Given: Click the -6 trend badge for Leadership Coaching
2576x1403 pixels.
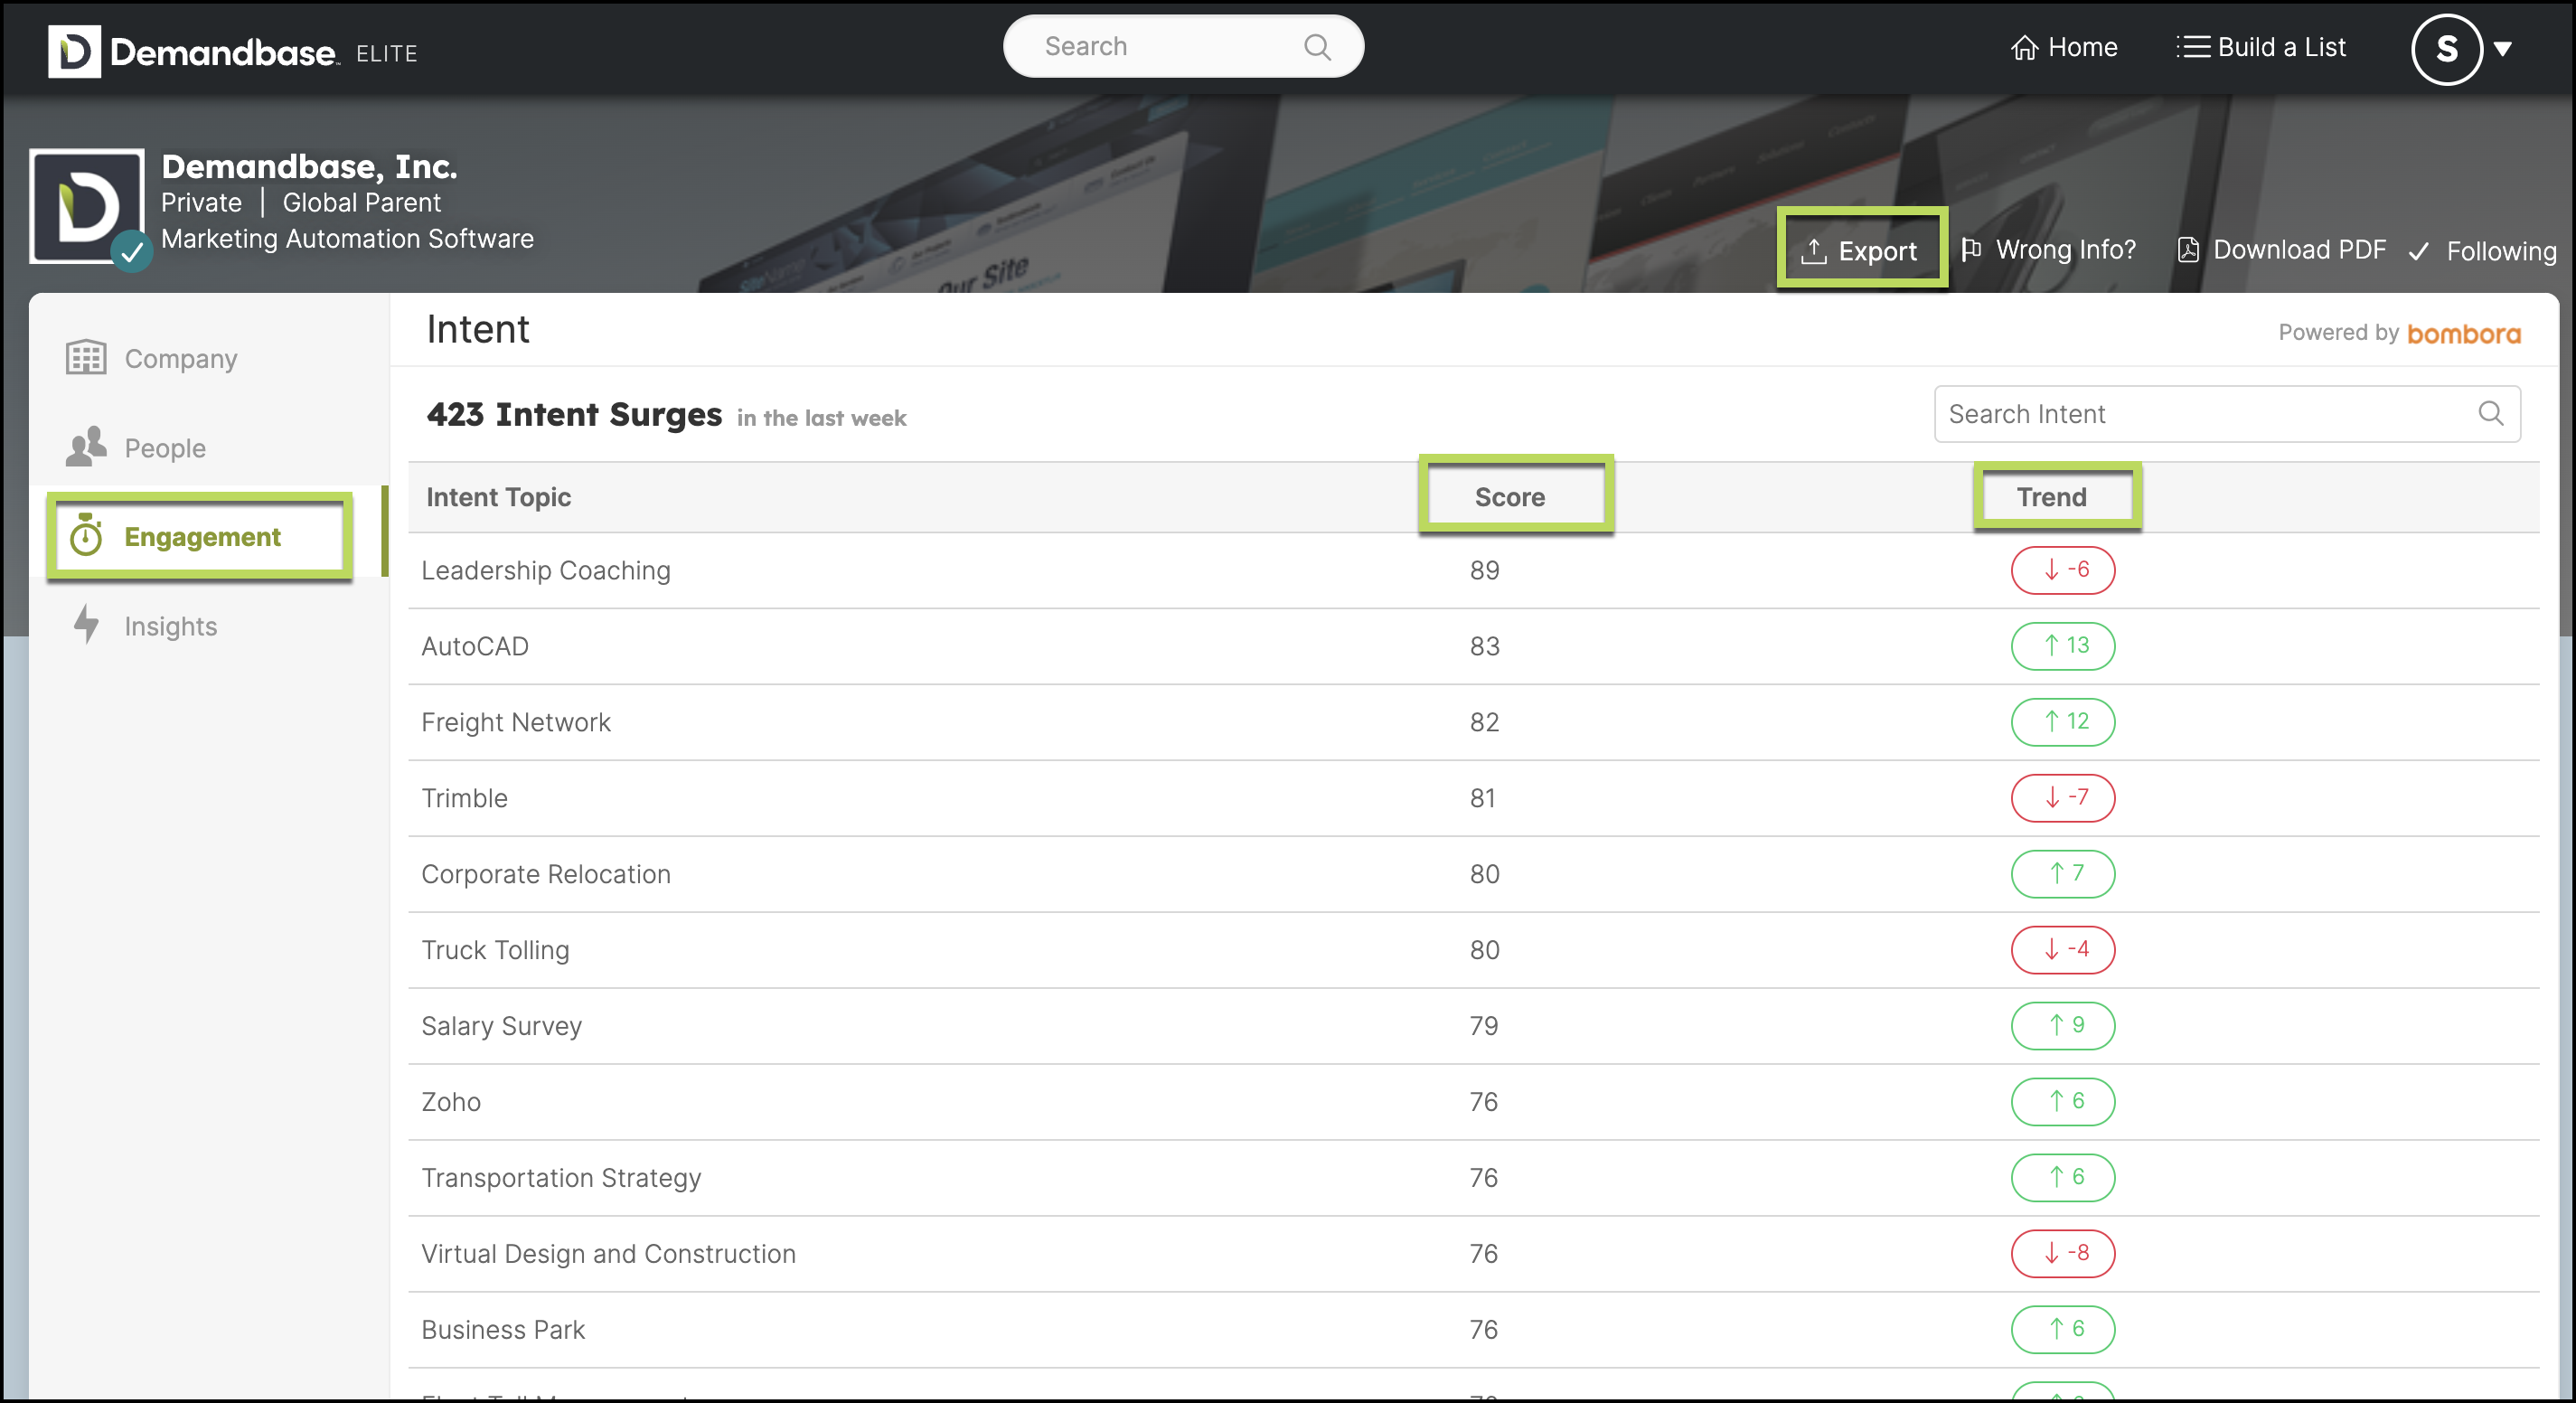Looking at the screenshot, I should coord(2062,570).
